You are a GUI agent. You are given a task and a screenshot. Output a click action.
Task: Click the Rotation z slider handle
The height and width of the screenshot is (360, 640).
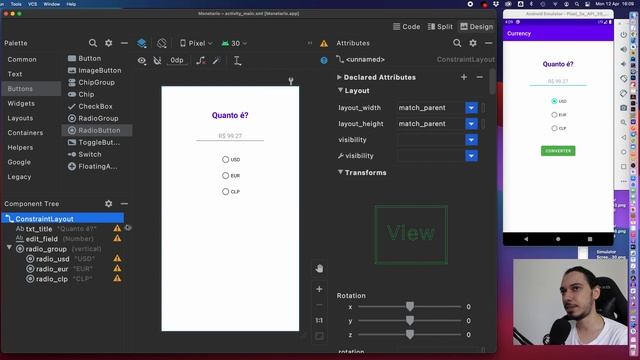click(x=410, y=335)
